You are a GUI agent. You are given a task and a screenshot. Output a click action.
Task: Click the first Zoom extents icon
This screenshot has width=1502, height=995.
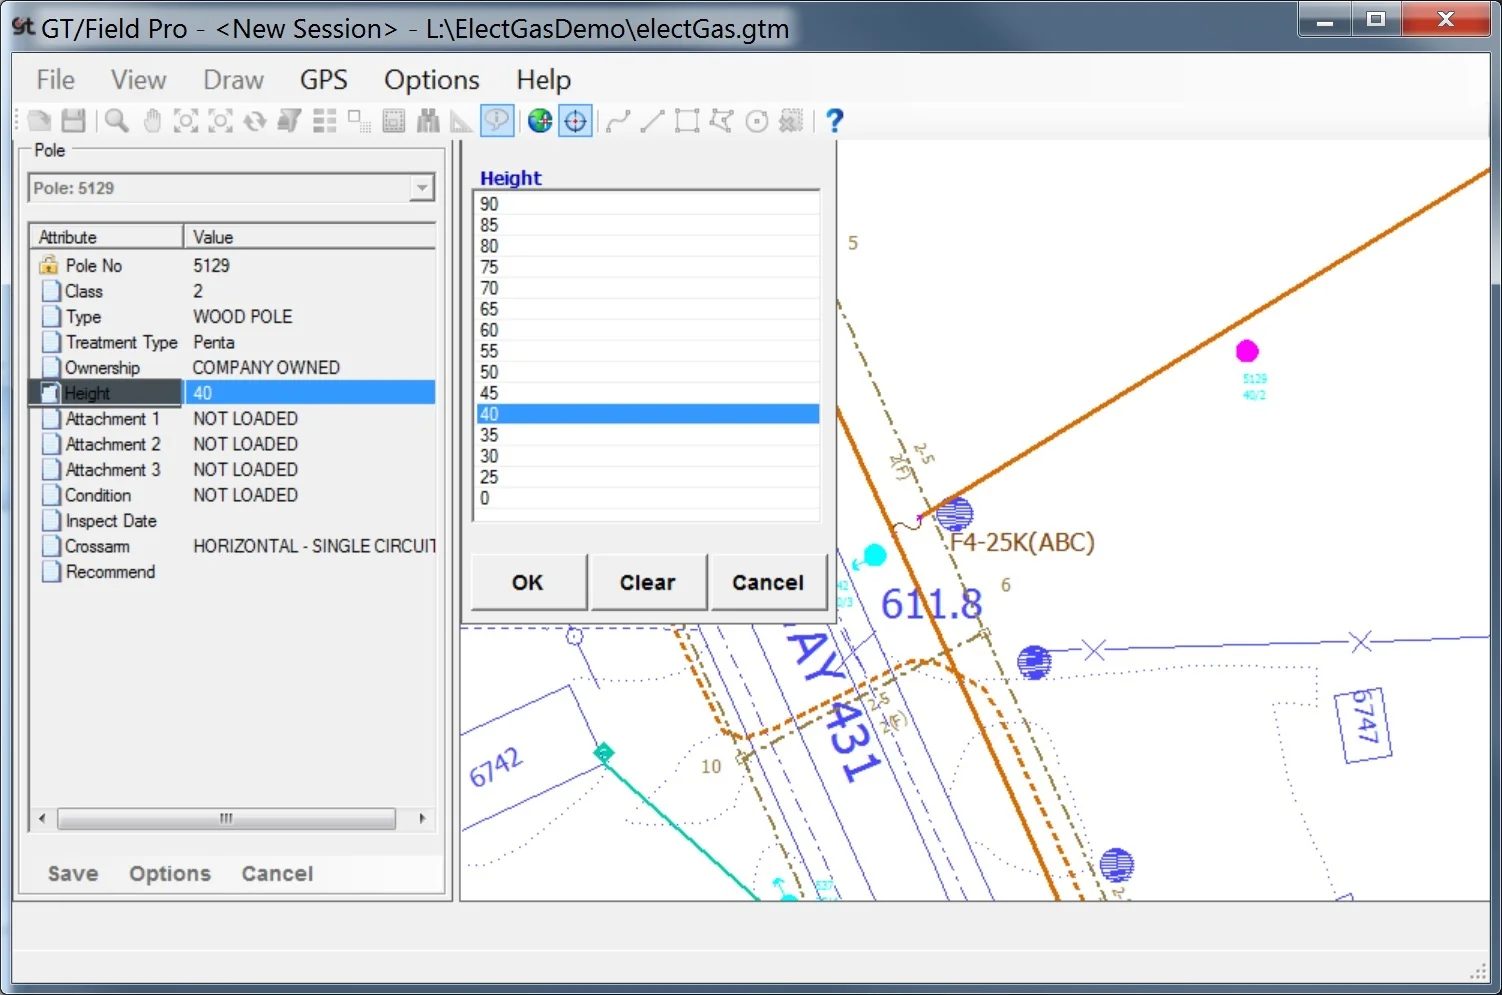click(186, 121)
